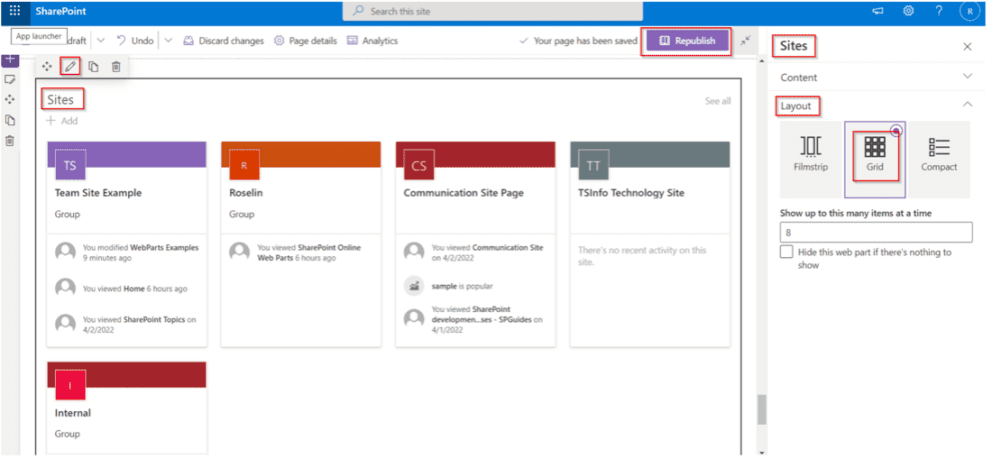
Task: Collapse the Layout section
Action: click(876, 106)
